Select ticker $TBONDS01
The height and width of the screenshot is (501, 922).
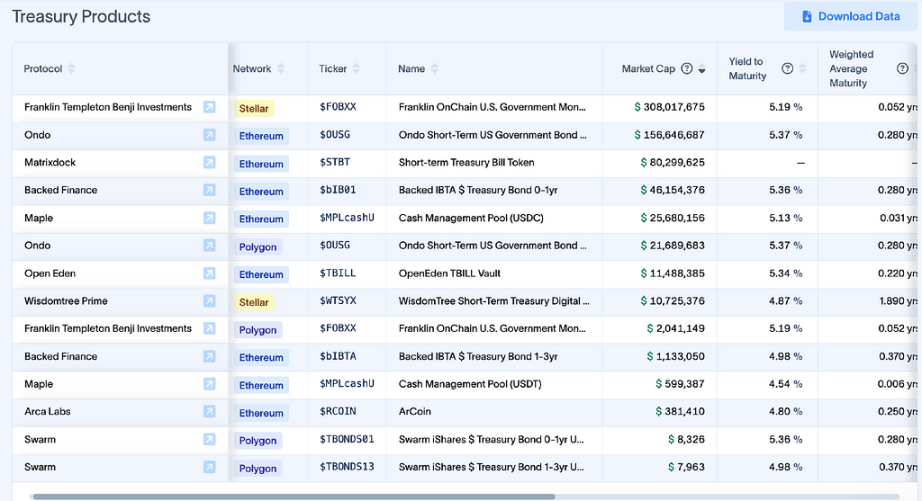347,439
